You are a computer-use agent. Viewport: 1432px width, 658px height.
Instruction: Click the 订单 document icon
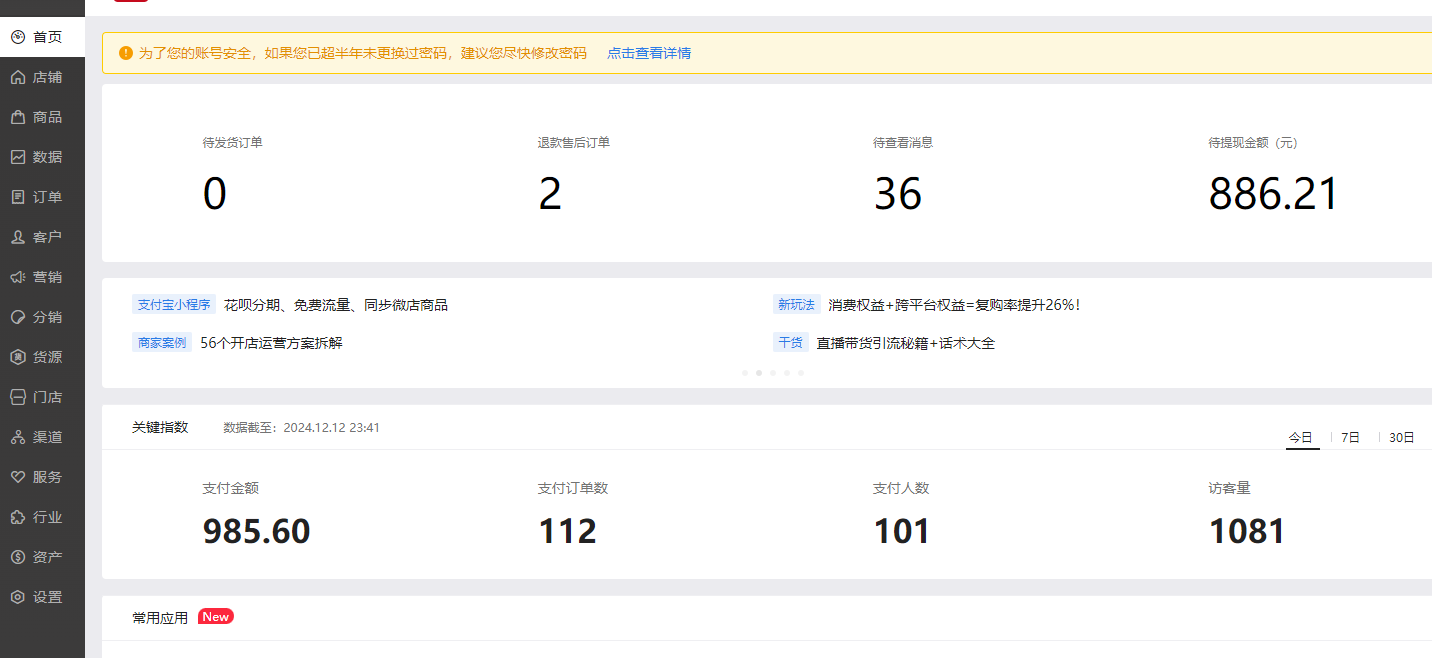click(17, 197)
